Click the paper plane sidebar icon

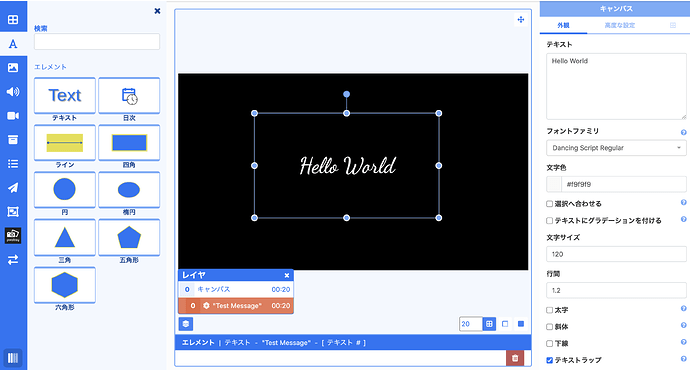pos(13,188)
